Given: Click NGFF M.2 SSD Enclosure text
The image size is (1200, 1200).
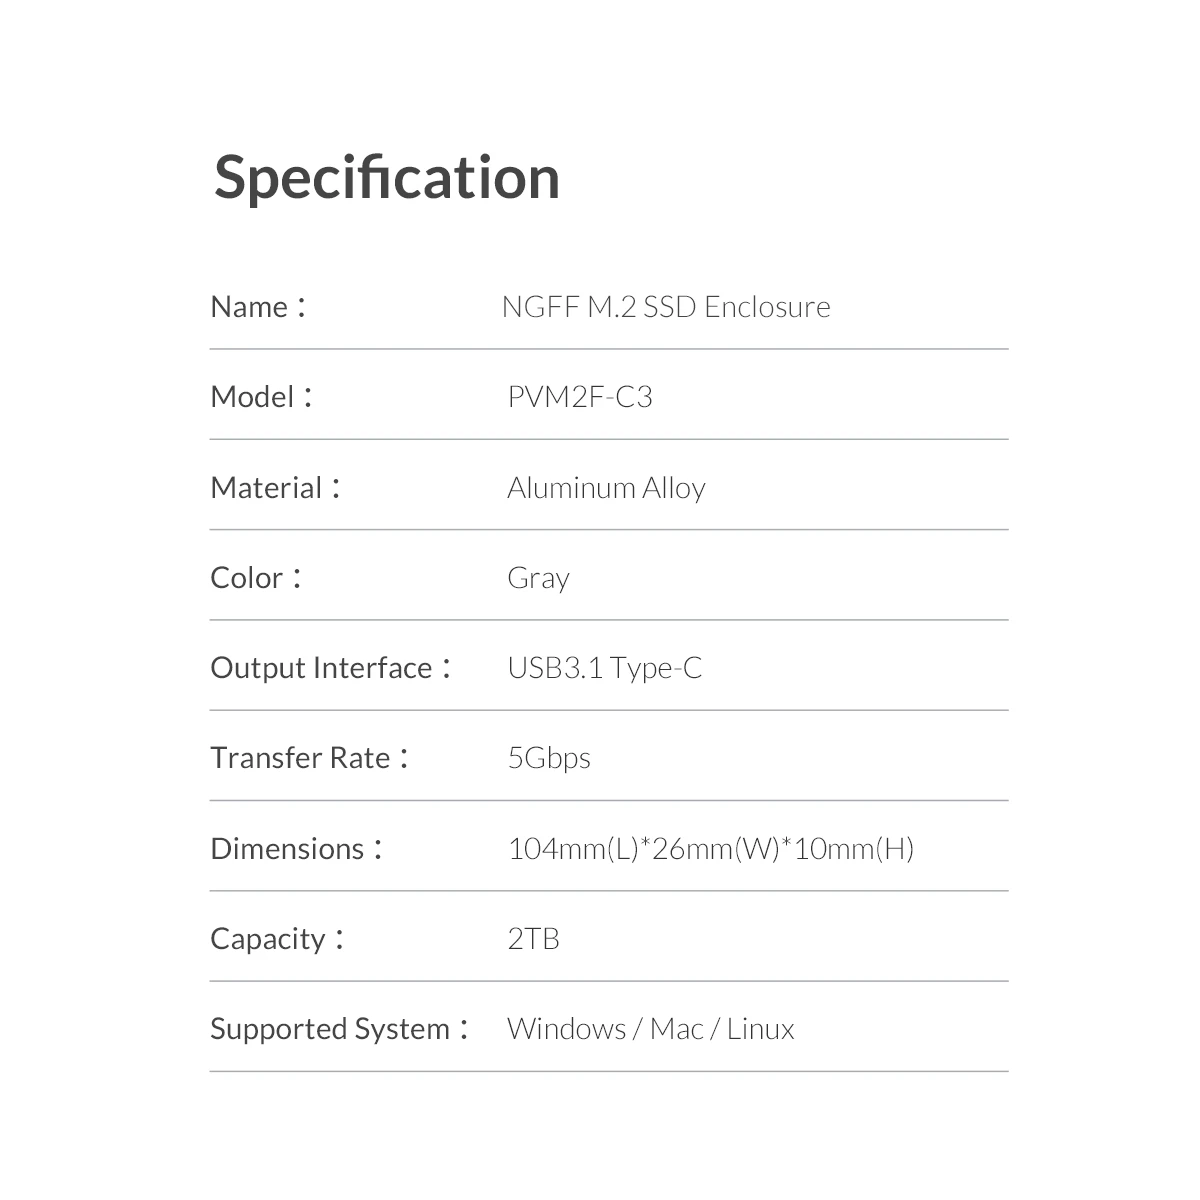Looking at the screenshot, I should coord(666,307).
